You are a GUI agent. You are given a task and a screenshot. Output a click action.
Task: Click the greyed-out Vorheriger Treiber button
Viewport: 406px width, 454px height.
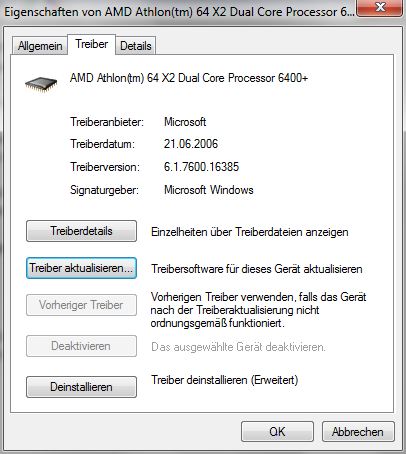(x=81, y=305)
